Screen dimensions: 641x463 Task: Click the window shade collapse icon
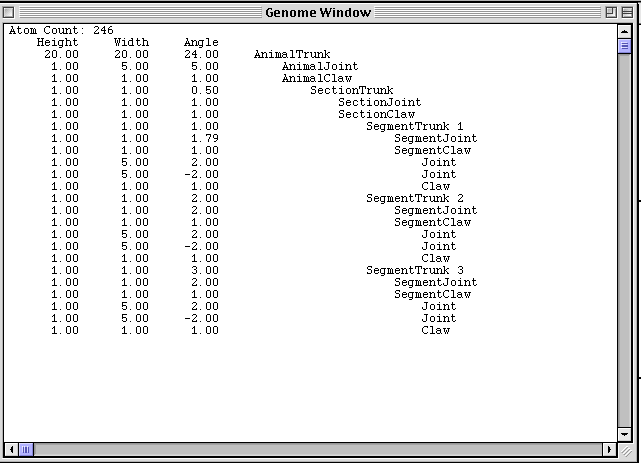(627, 13)
